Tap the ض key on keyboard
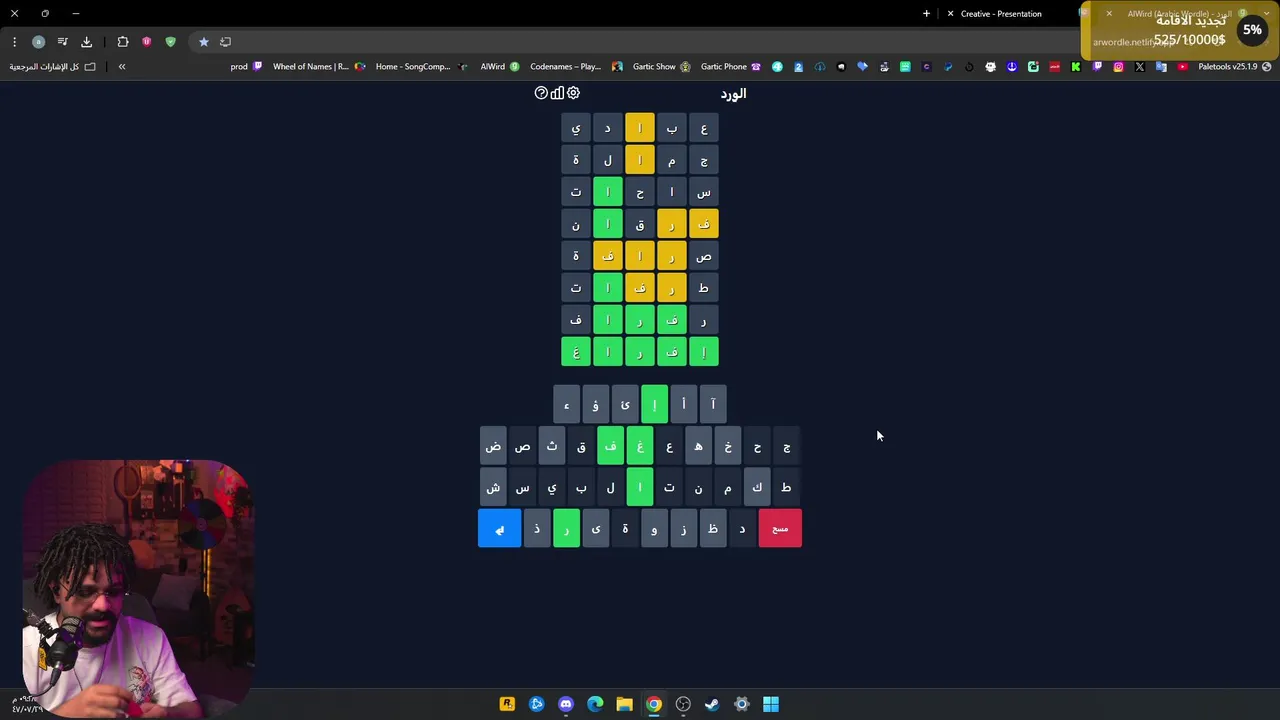Screen dimensions: 1280x720 (x=493, y=446)
